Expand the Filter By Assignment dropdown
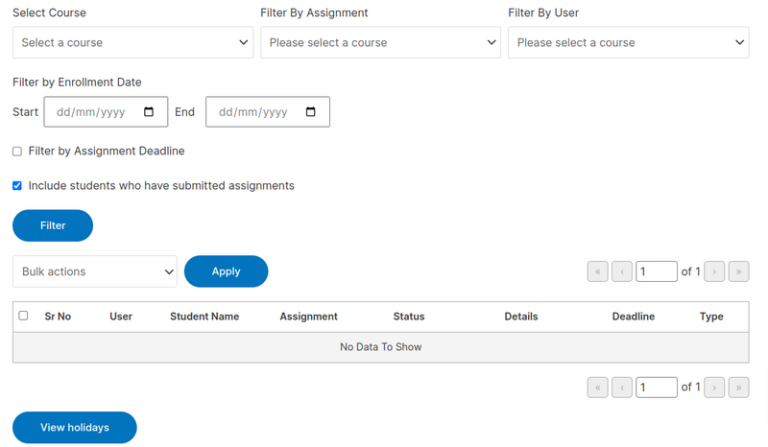Viewport: 768px width, 447px height. (380, 43)
